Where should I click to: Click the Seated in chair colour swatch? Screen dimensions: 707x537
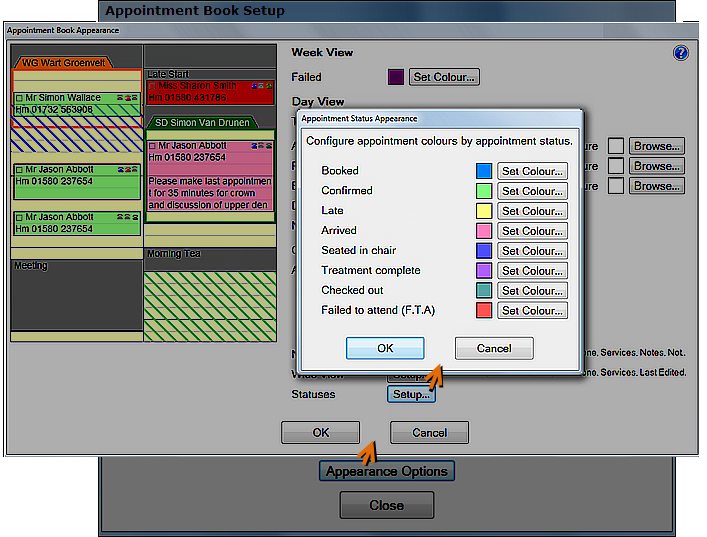coord(484,251)
